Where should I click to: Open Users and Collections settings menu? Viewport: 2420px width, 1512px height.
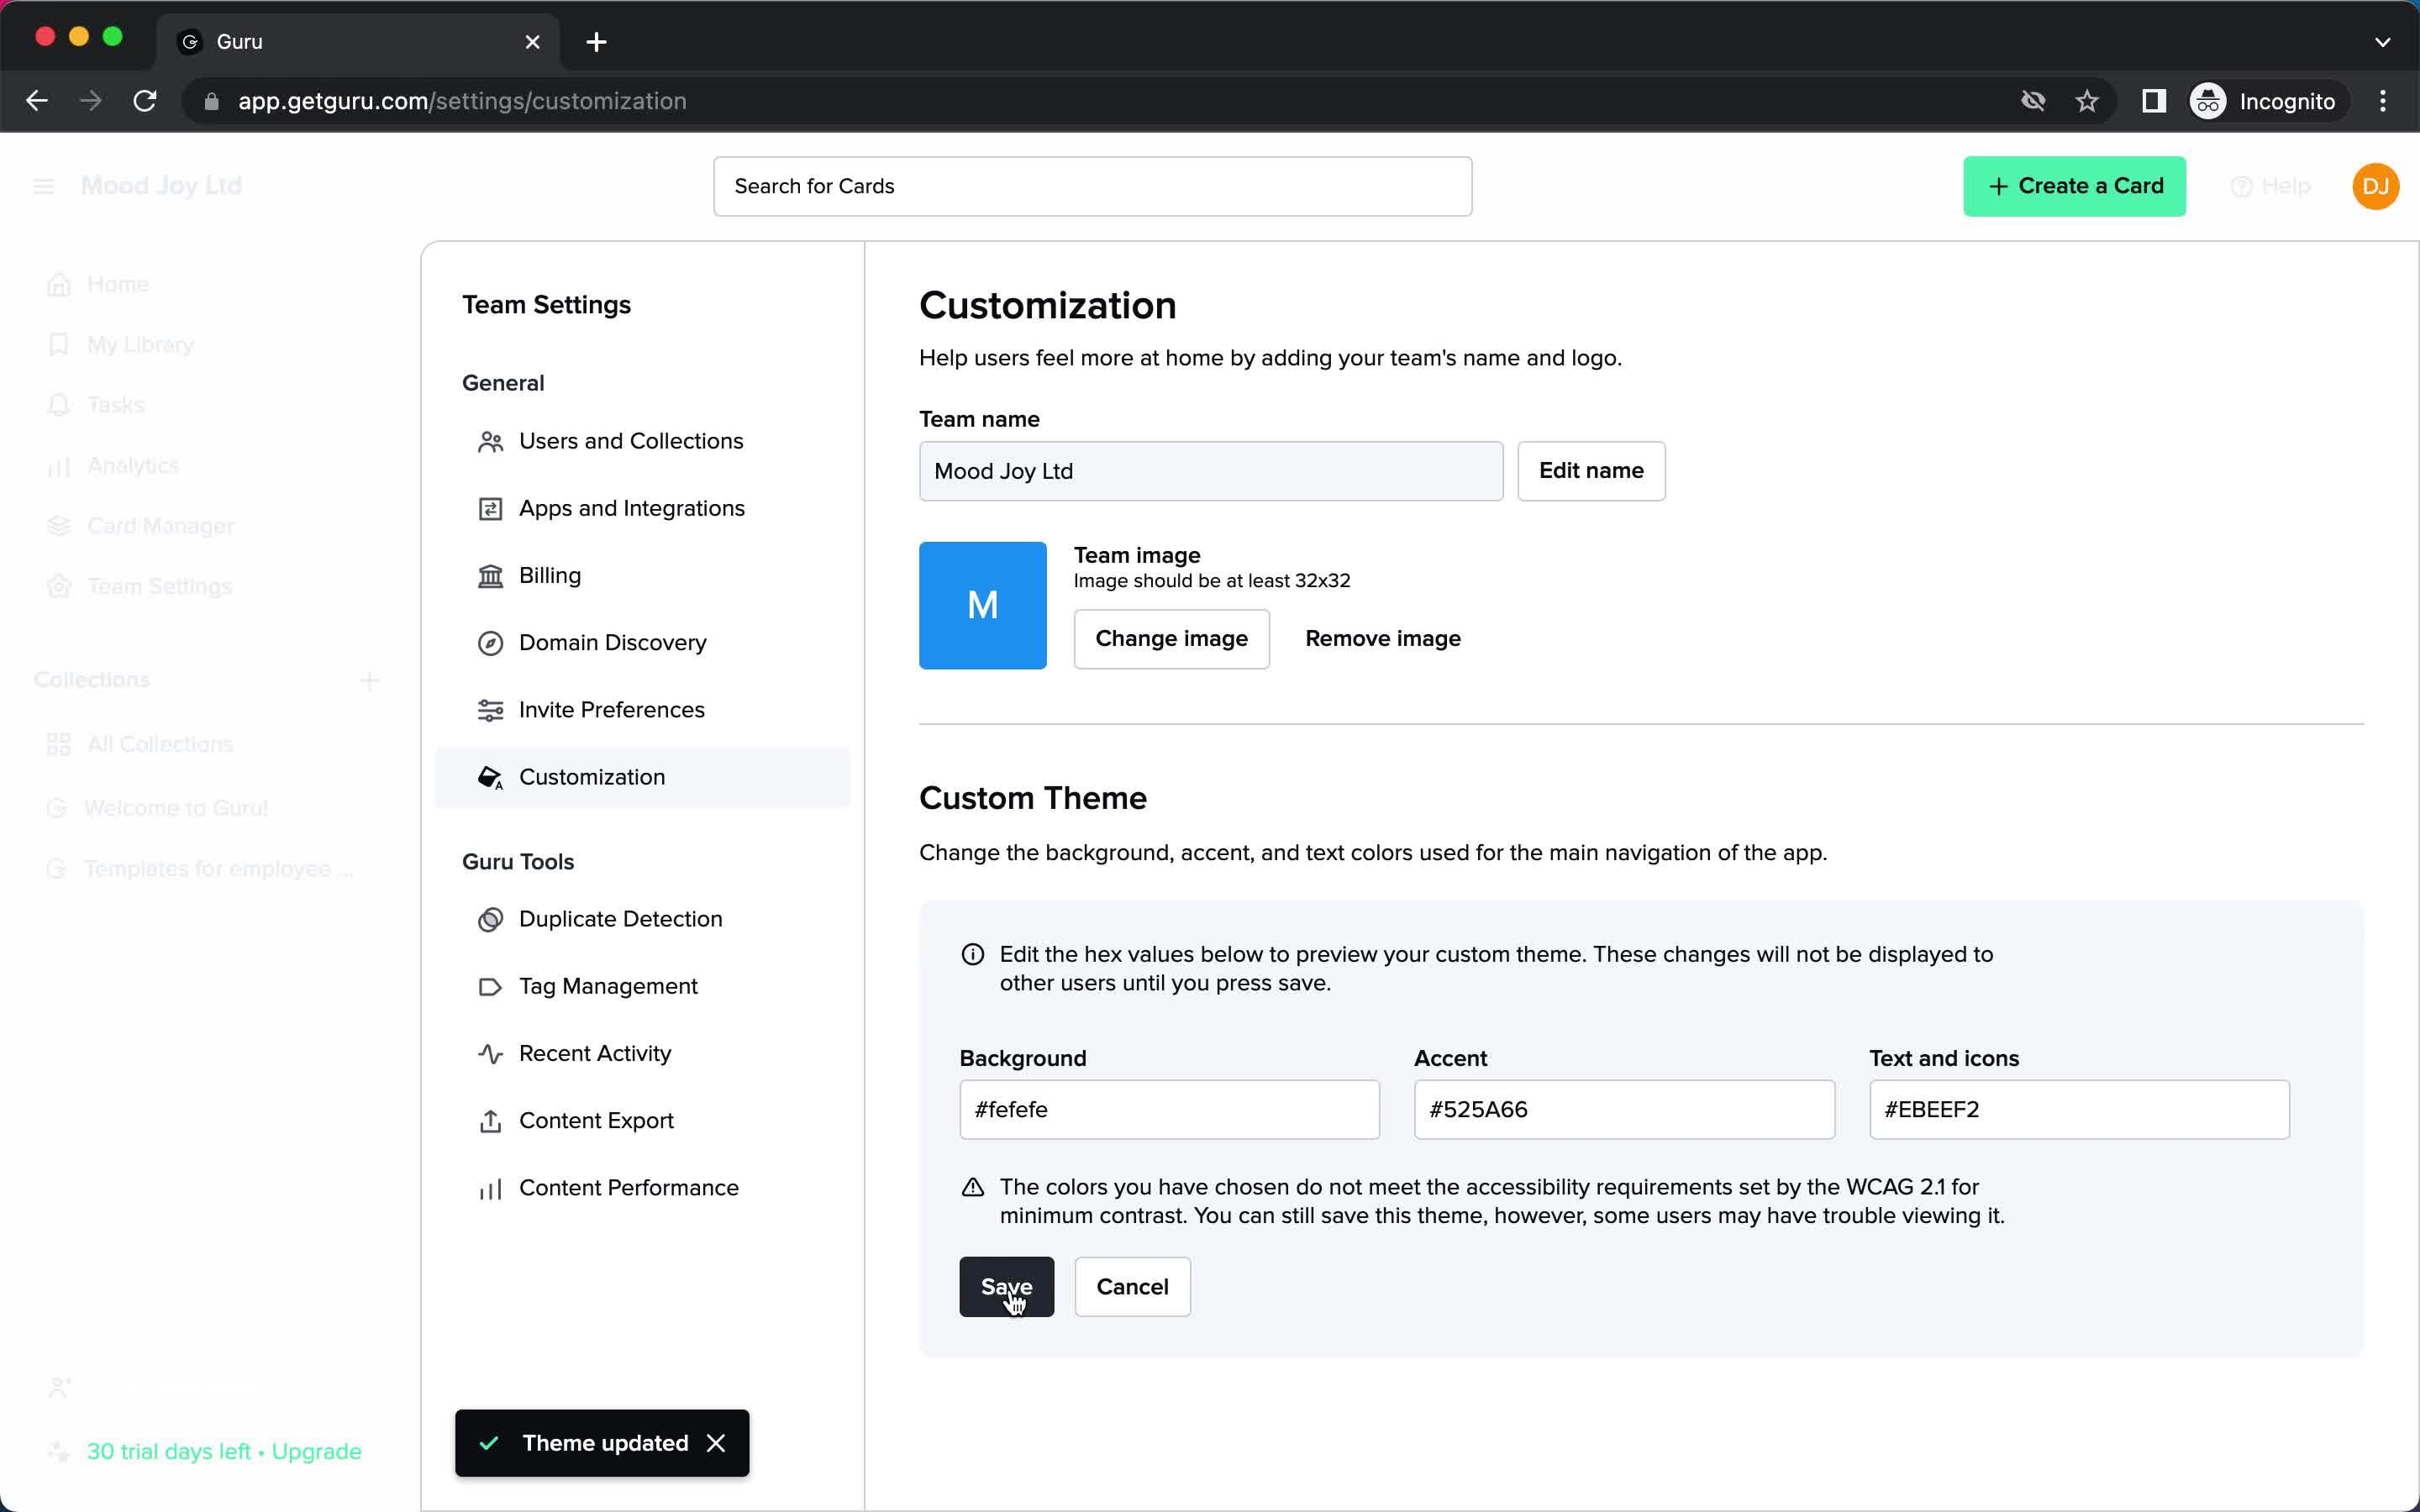[x=631, y=441]
